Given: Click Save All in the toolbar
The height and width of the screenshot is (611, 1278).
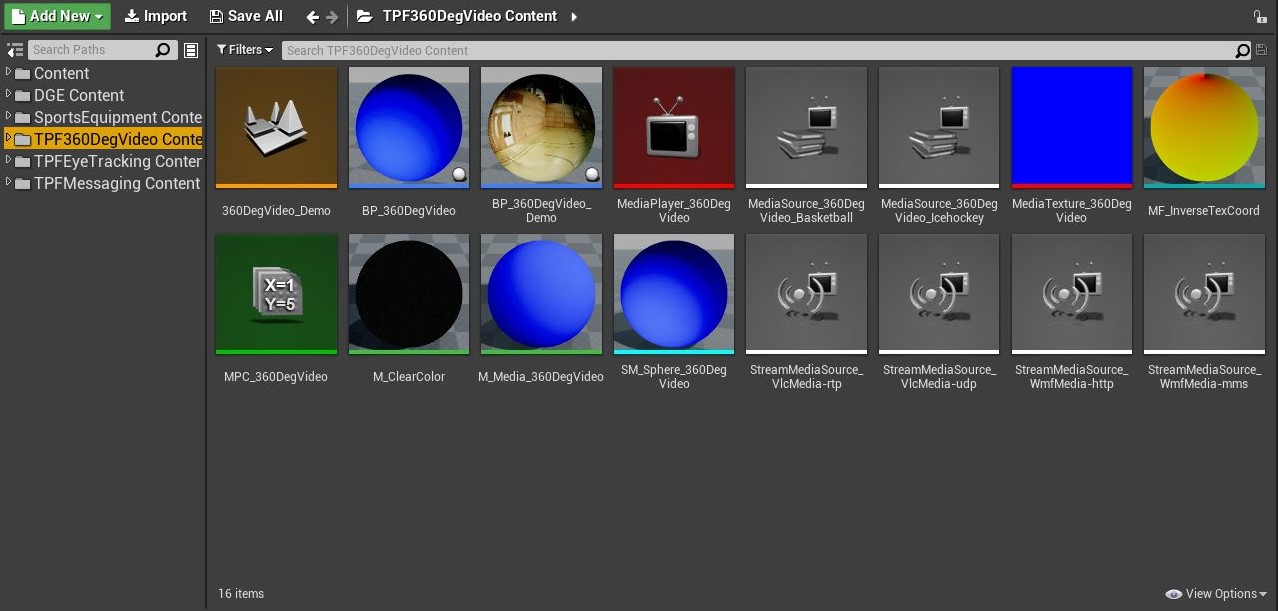Looking at the screenshot, I should [x=246, y=16].
